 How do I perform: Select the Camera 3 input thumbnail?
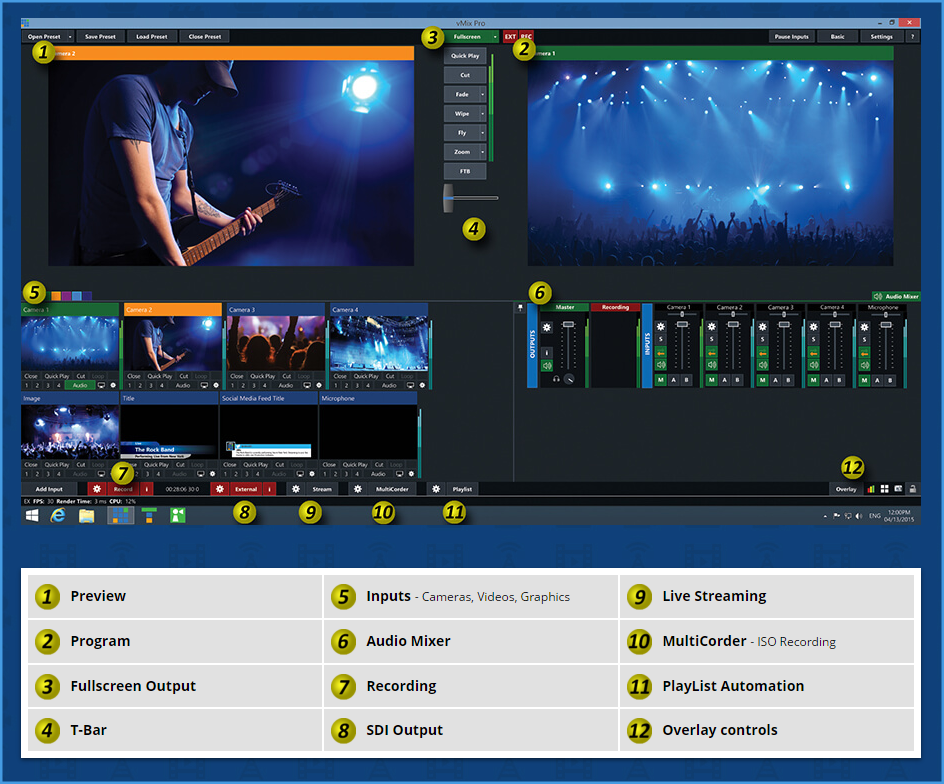pos(275,343)
